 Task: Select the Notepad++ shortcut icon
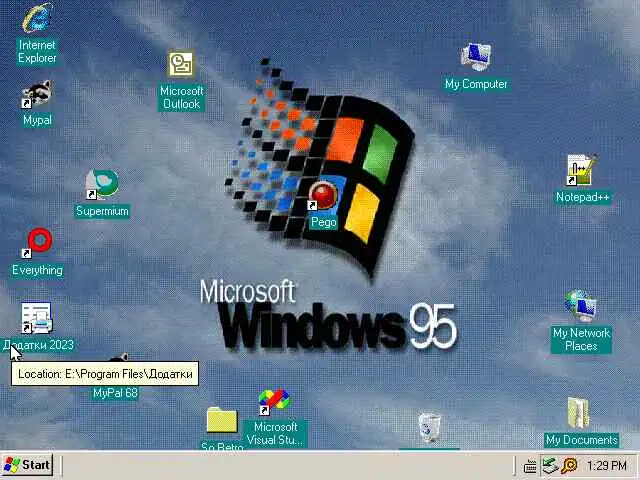(582, 169)
